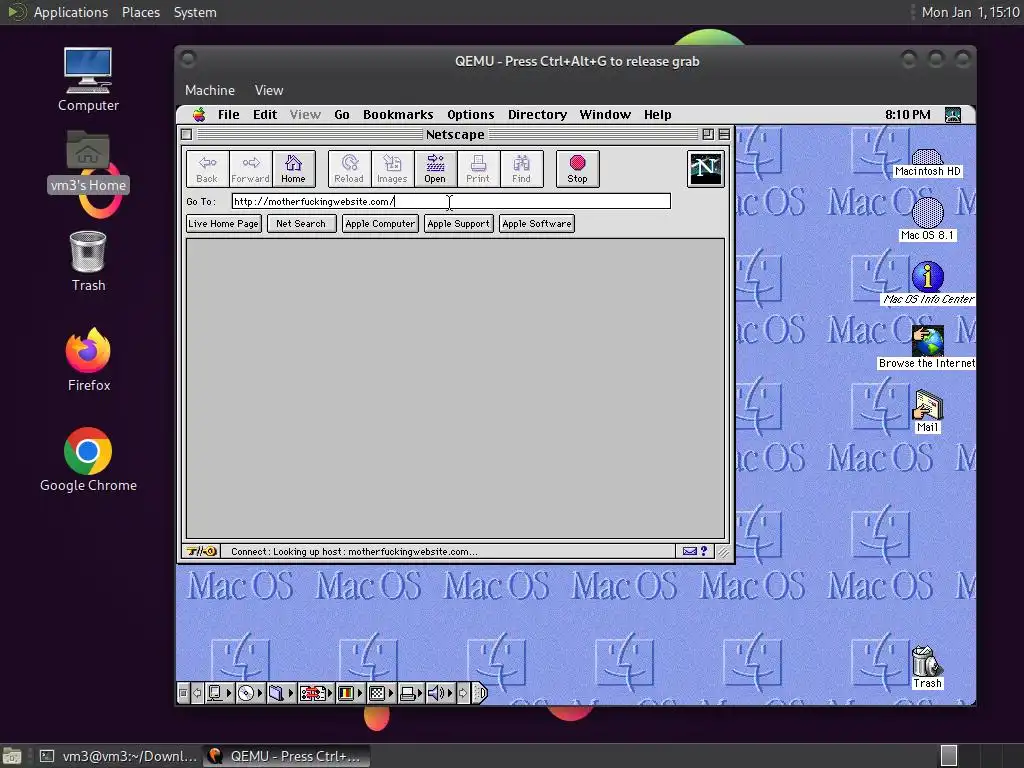This screenshot has height=768, width=1024.
Task: Toggle the Netscape window zoom box
Action: 708,135
